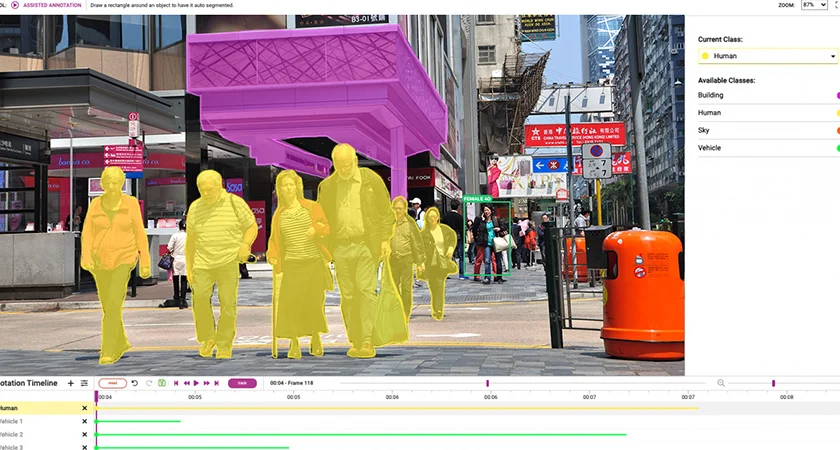
Task: Remove the Vehicle 1 timeline track
Action: tap(84, 421)
